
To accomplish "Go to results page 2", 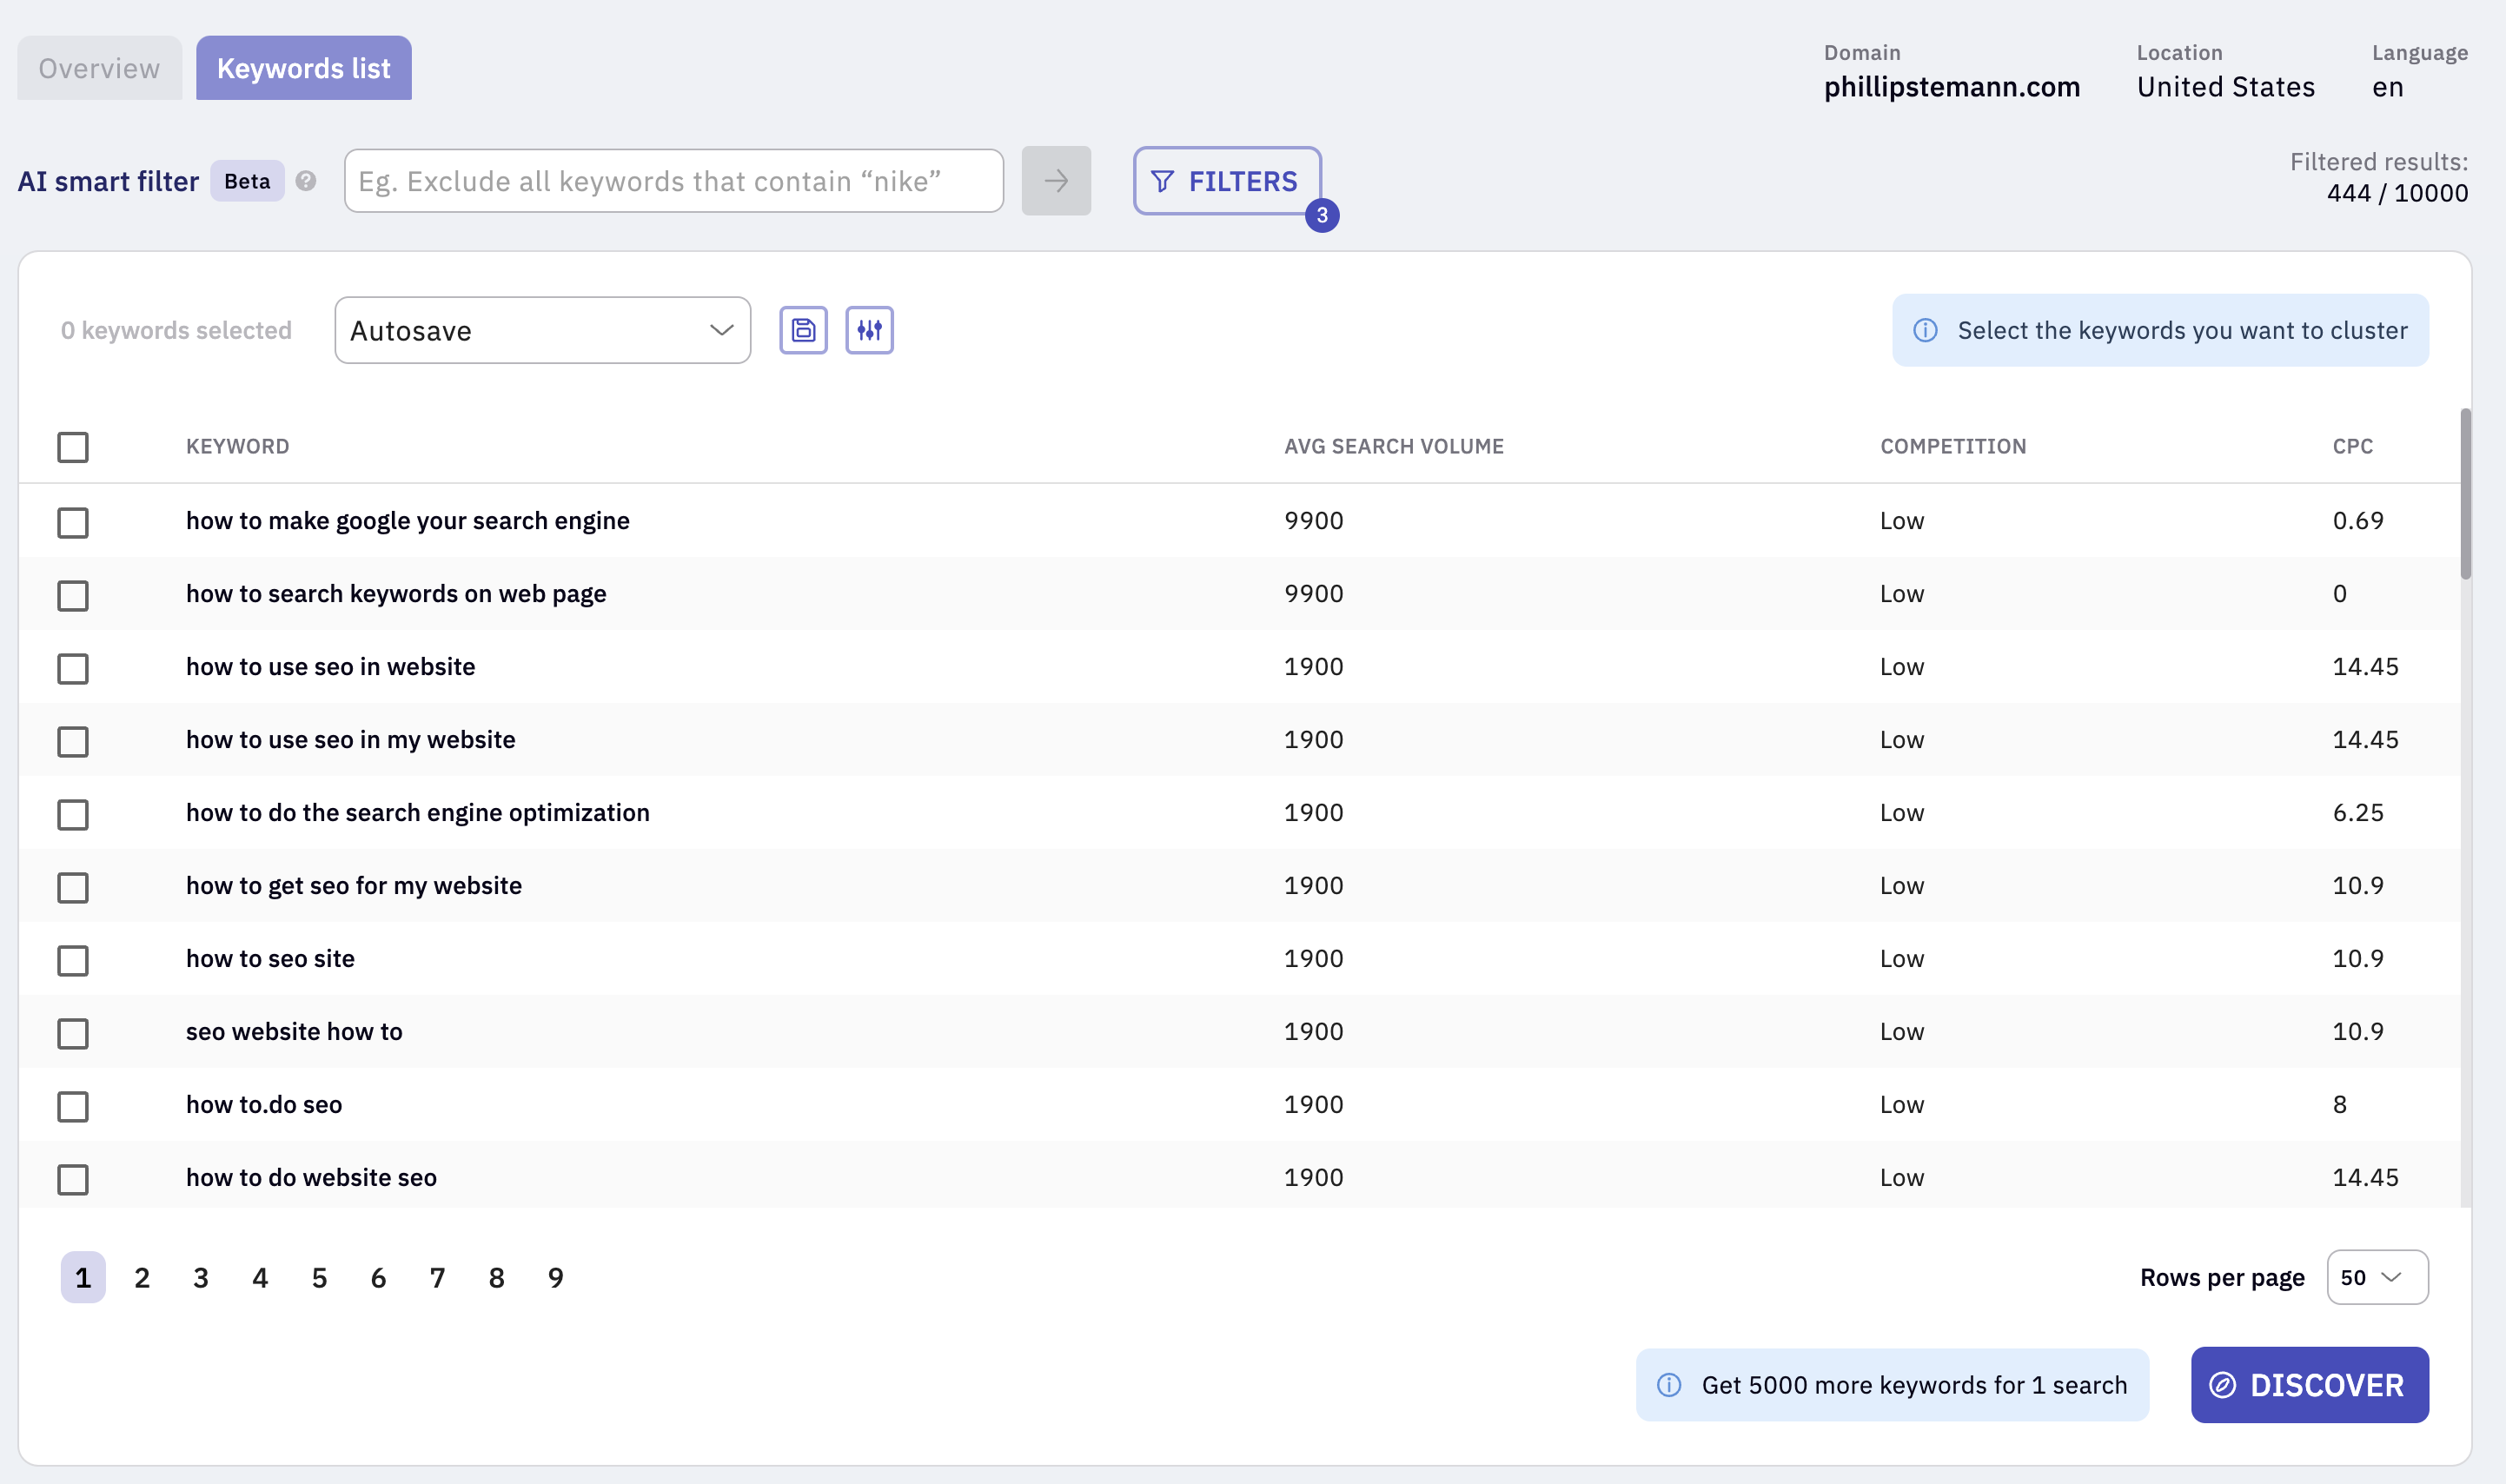I will click(x=142, y=1277).
